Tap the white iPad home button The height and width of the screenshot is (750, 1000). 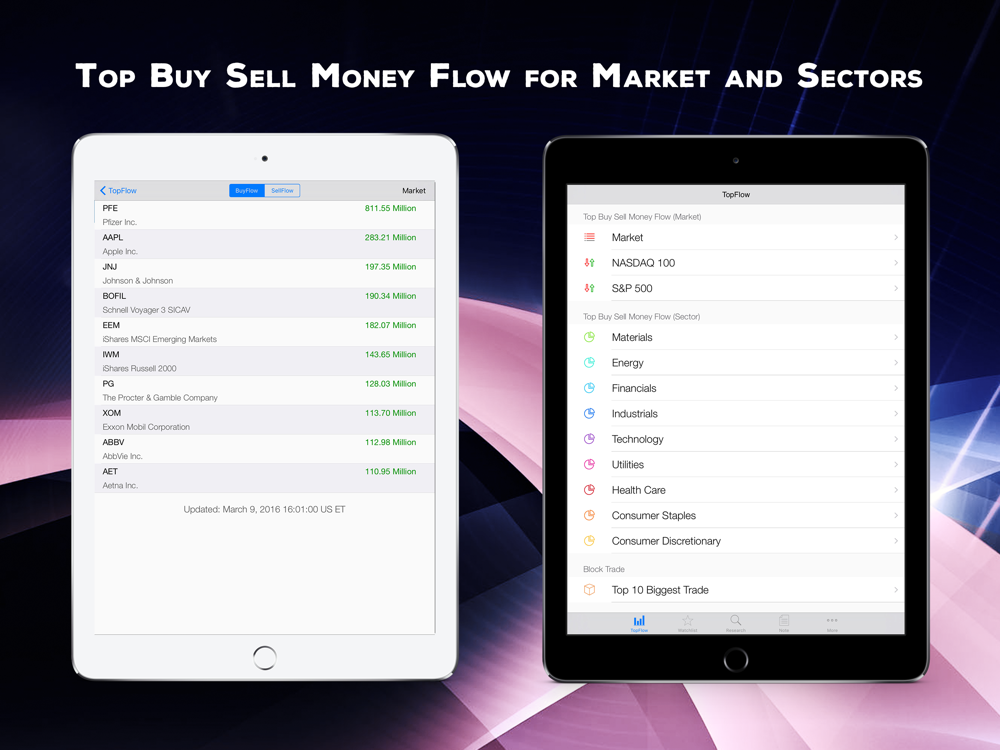(265, 658)
